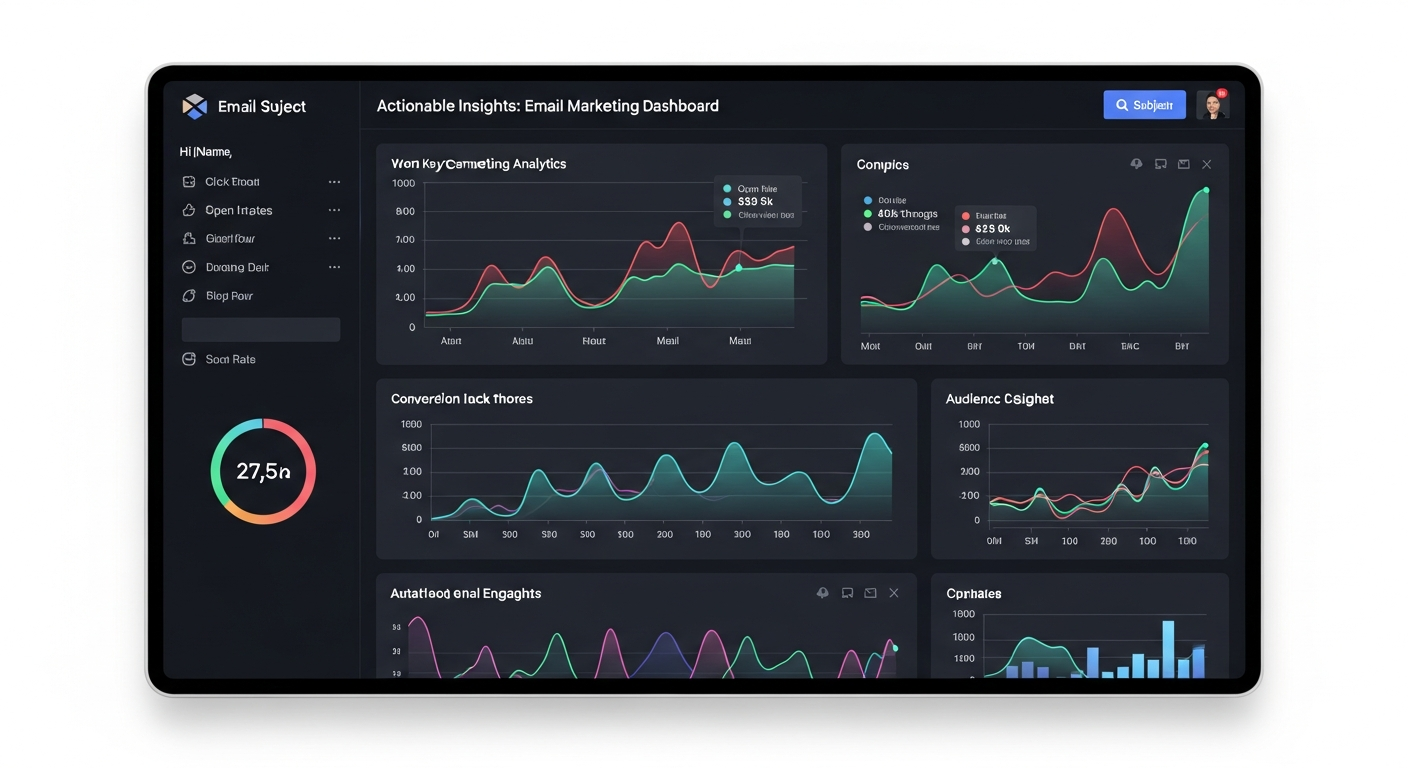Click the 27,5n donut progress ring
The height and width of the screenshot is (768, 1408).
click(263, 470)
